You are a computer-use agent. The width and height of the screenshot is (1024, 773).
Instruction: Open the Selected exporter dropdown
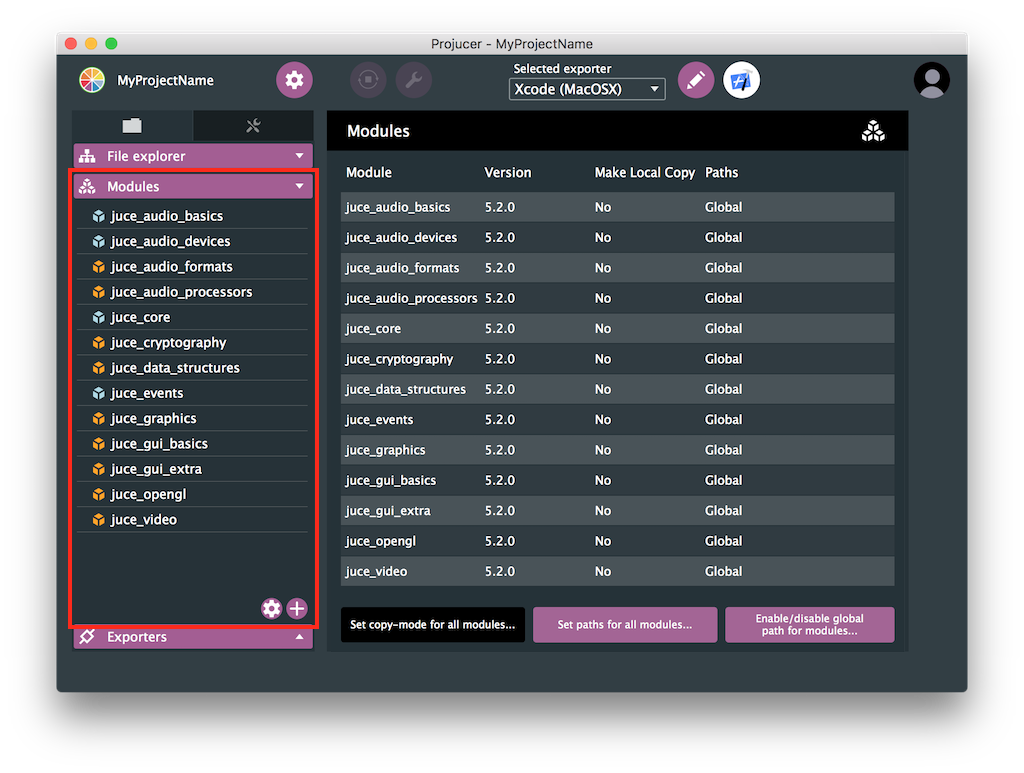point(587,89)
